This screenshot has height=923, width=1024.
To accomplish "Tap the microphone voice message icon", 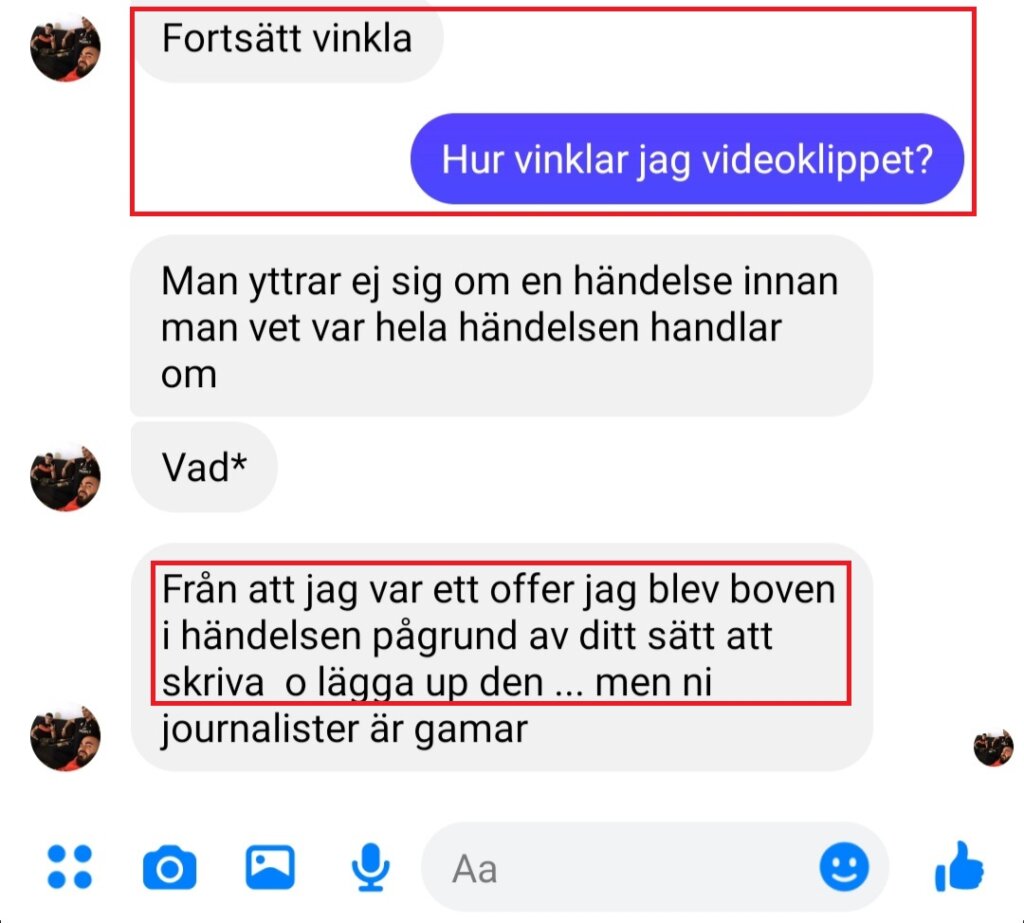I will 370,867.
